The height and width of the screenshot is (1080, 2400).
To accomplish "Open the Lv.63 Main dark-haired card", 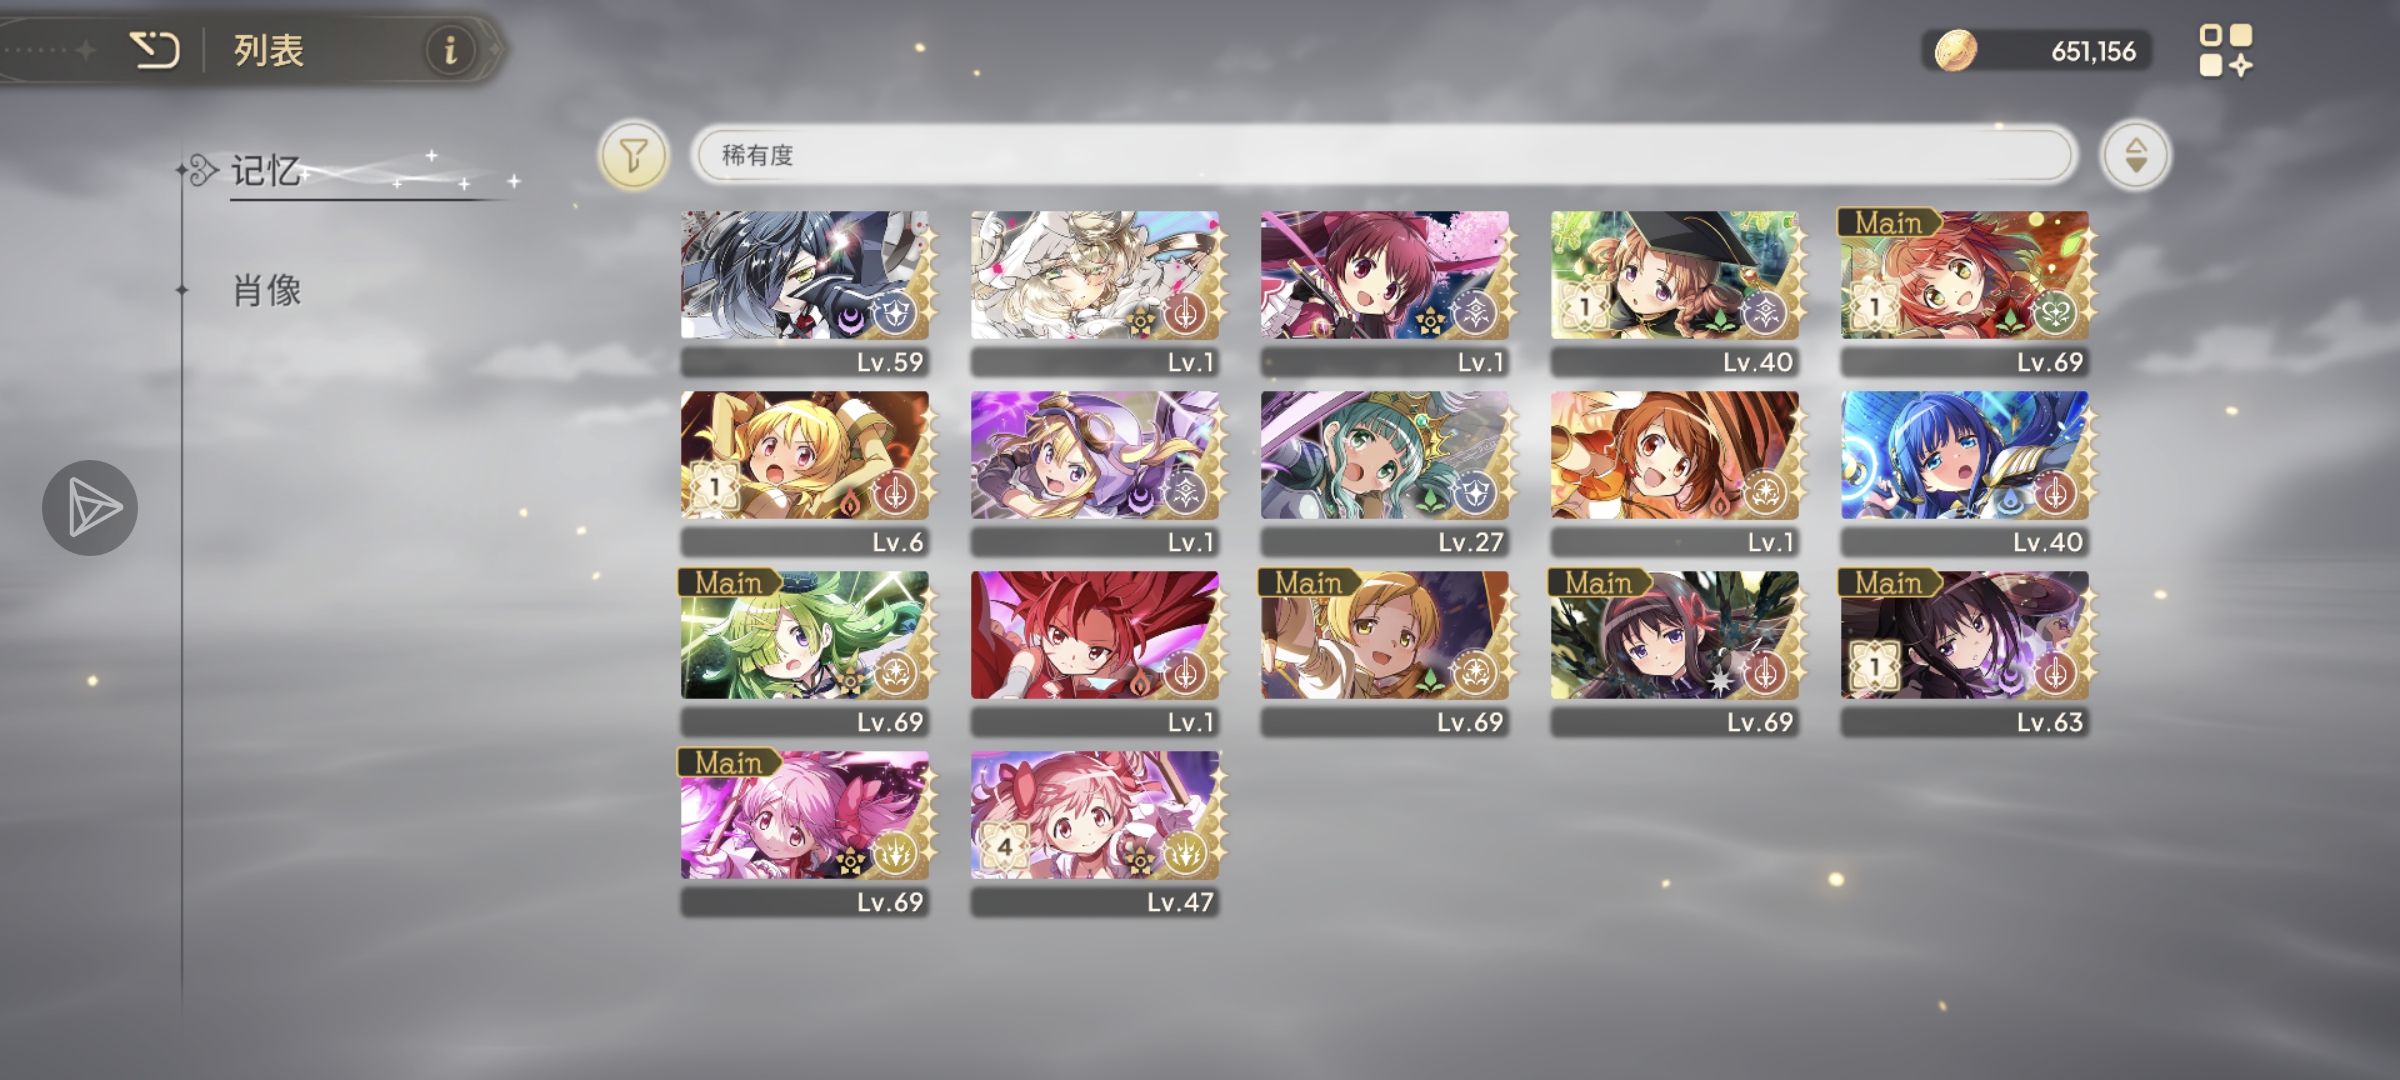I will click(1965, 653).
